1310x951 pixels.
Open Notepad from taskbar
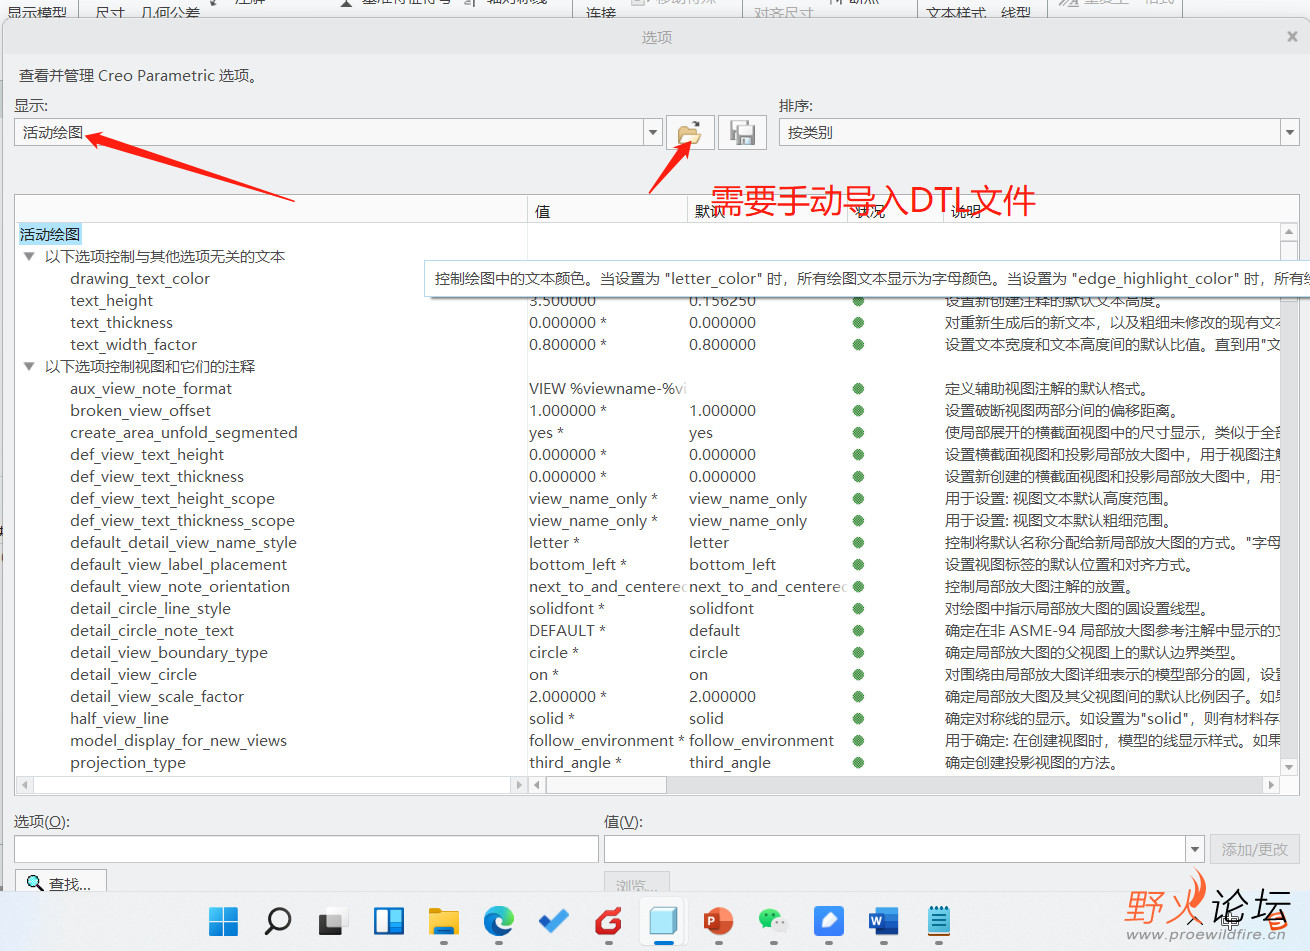click(x=938, y=921)
